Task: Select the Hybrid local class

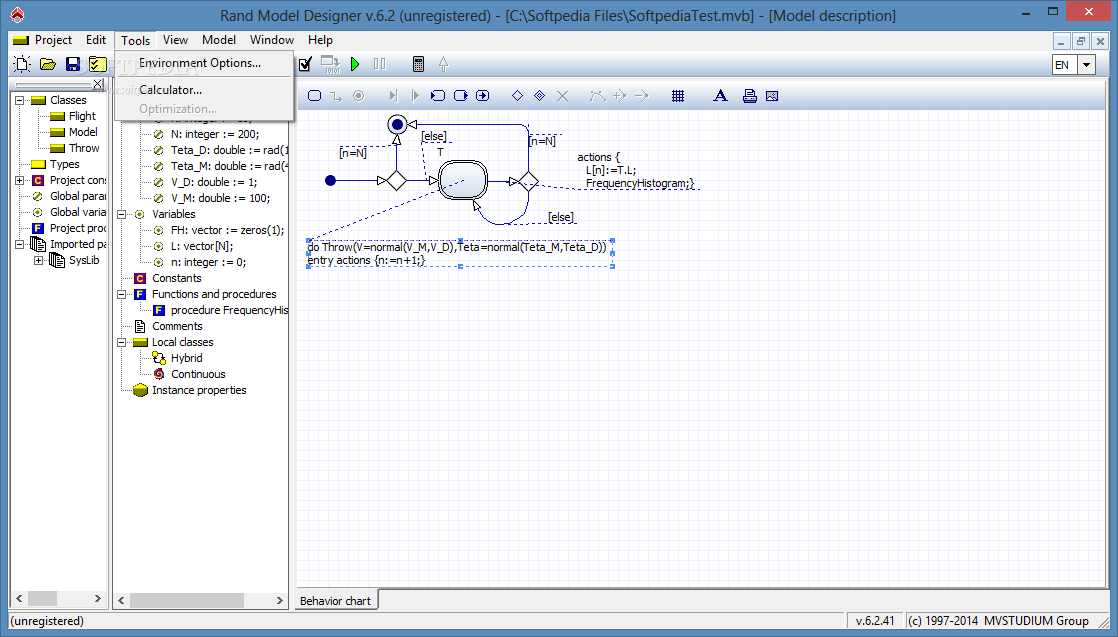Action: (186, 358)
